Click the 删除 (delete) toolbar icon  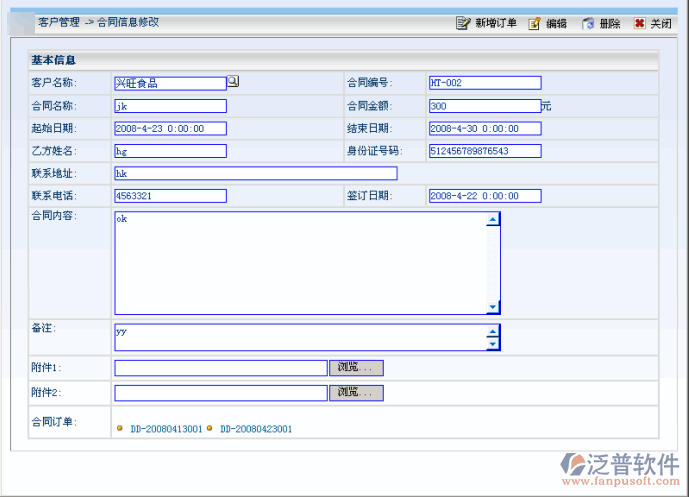(588, 23)
